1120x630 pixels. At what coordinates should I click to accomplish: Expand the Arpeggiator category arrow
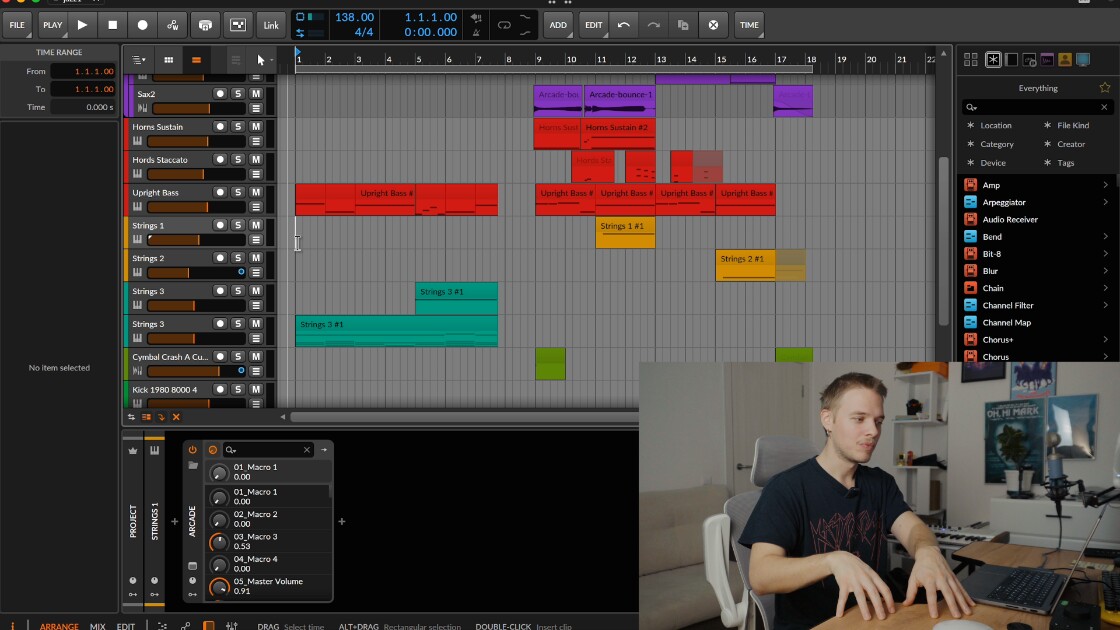click(1105, 202)
